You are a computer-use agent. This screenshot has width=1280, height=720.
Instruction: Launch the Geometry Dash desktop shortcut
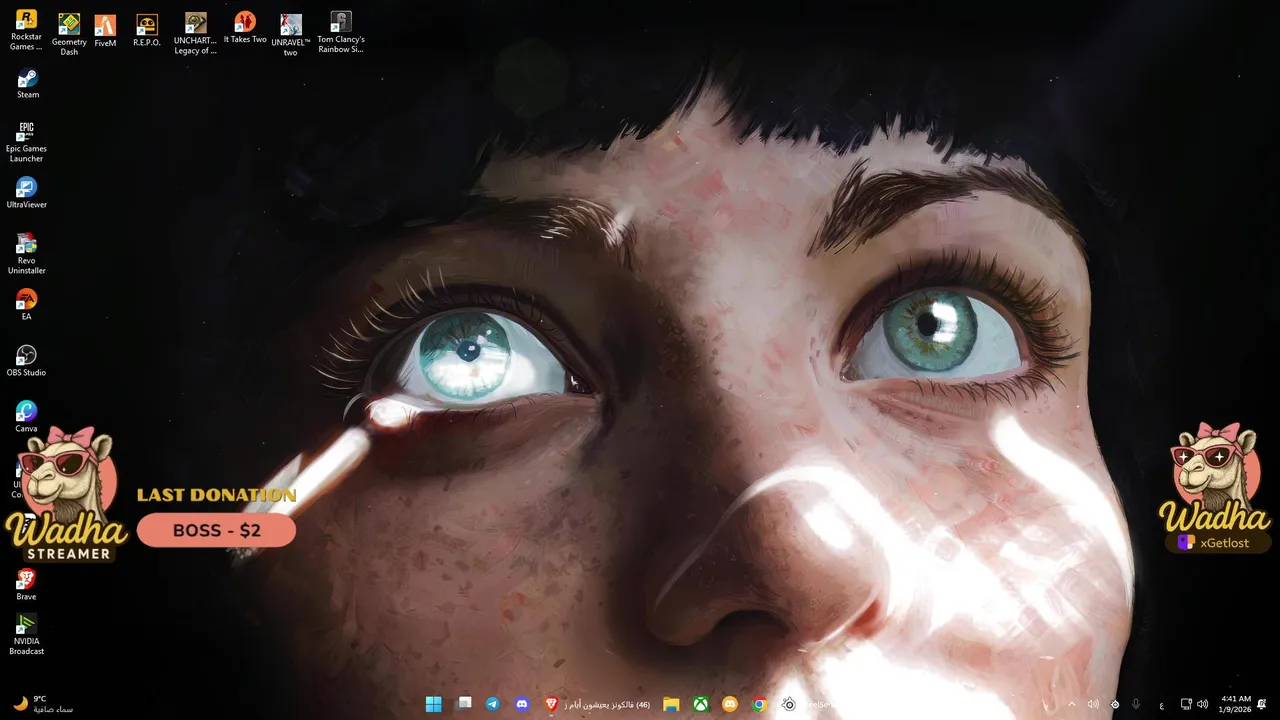(69, 34)
